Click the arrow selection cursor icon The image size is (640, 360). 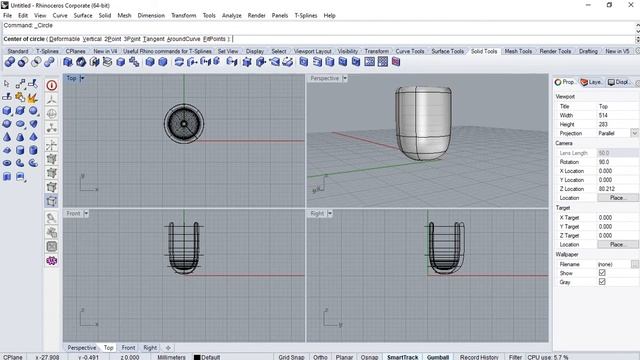(7, 84)
